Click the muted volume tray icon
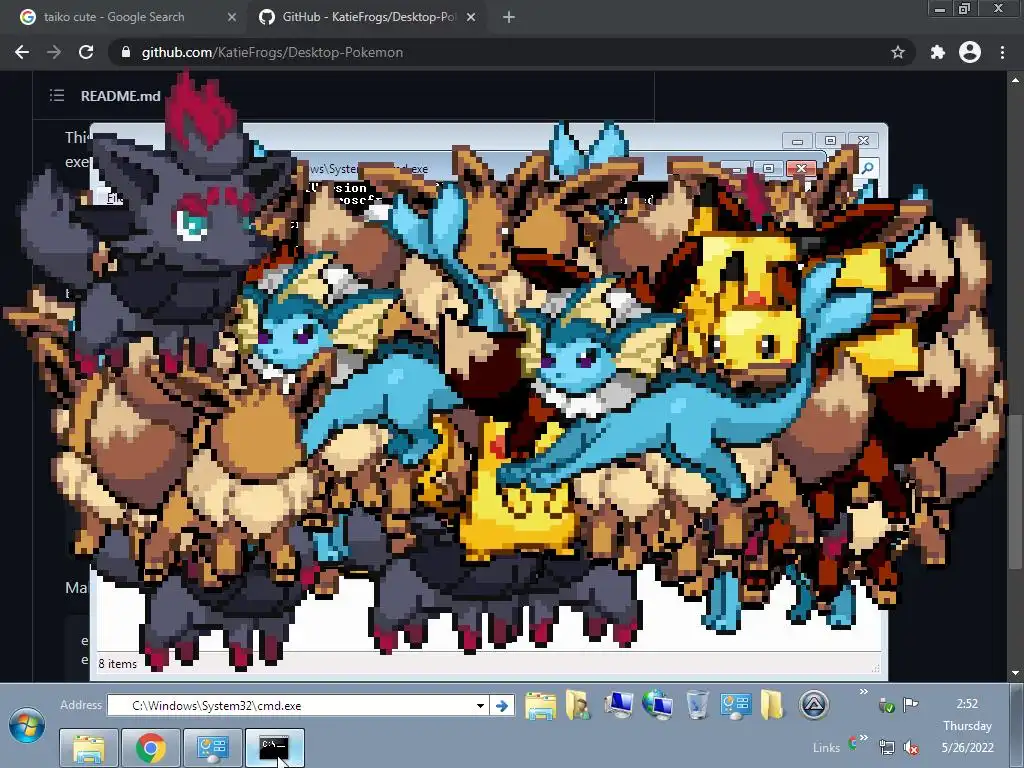 [910, 747]
